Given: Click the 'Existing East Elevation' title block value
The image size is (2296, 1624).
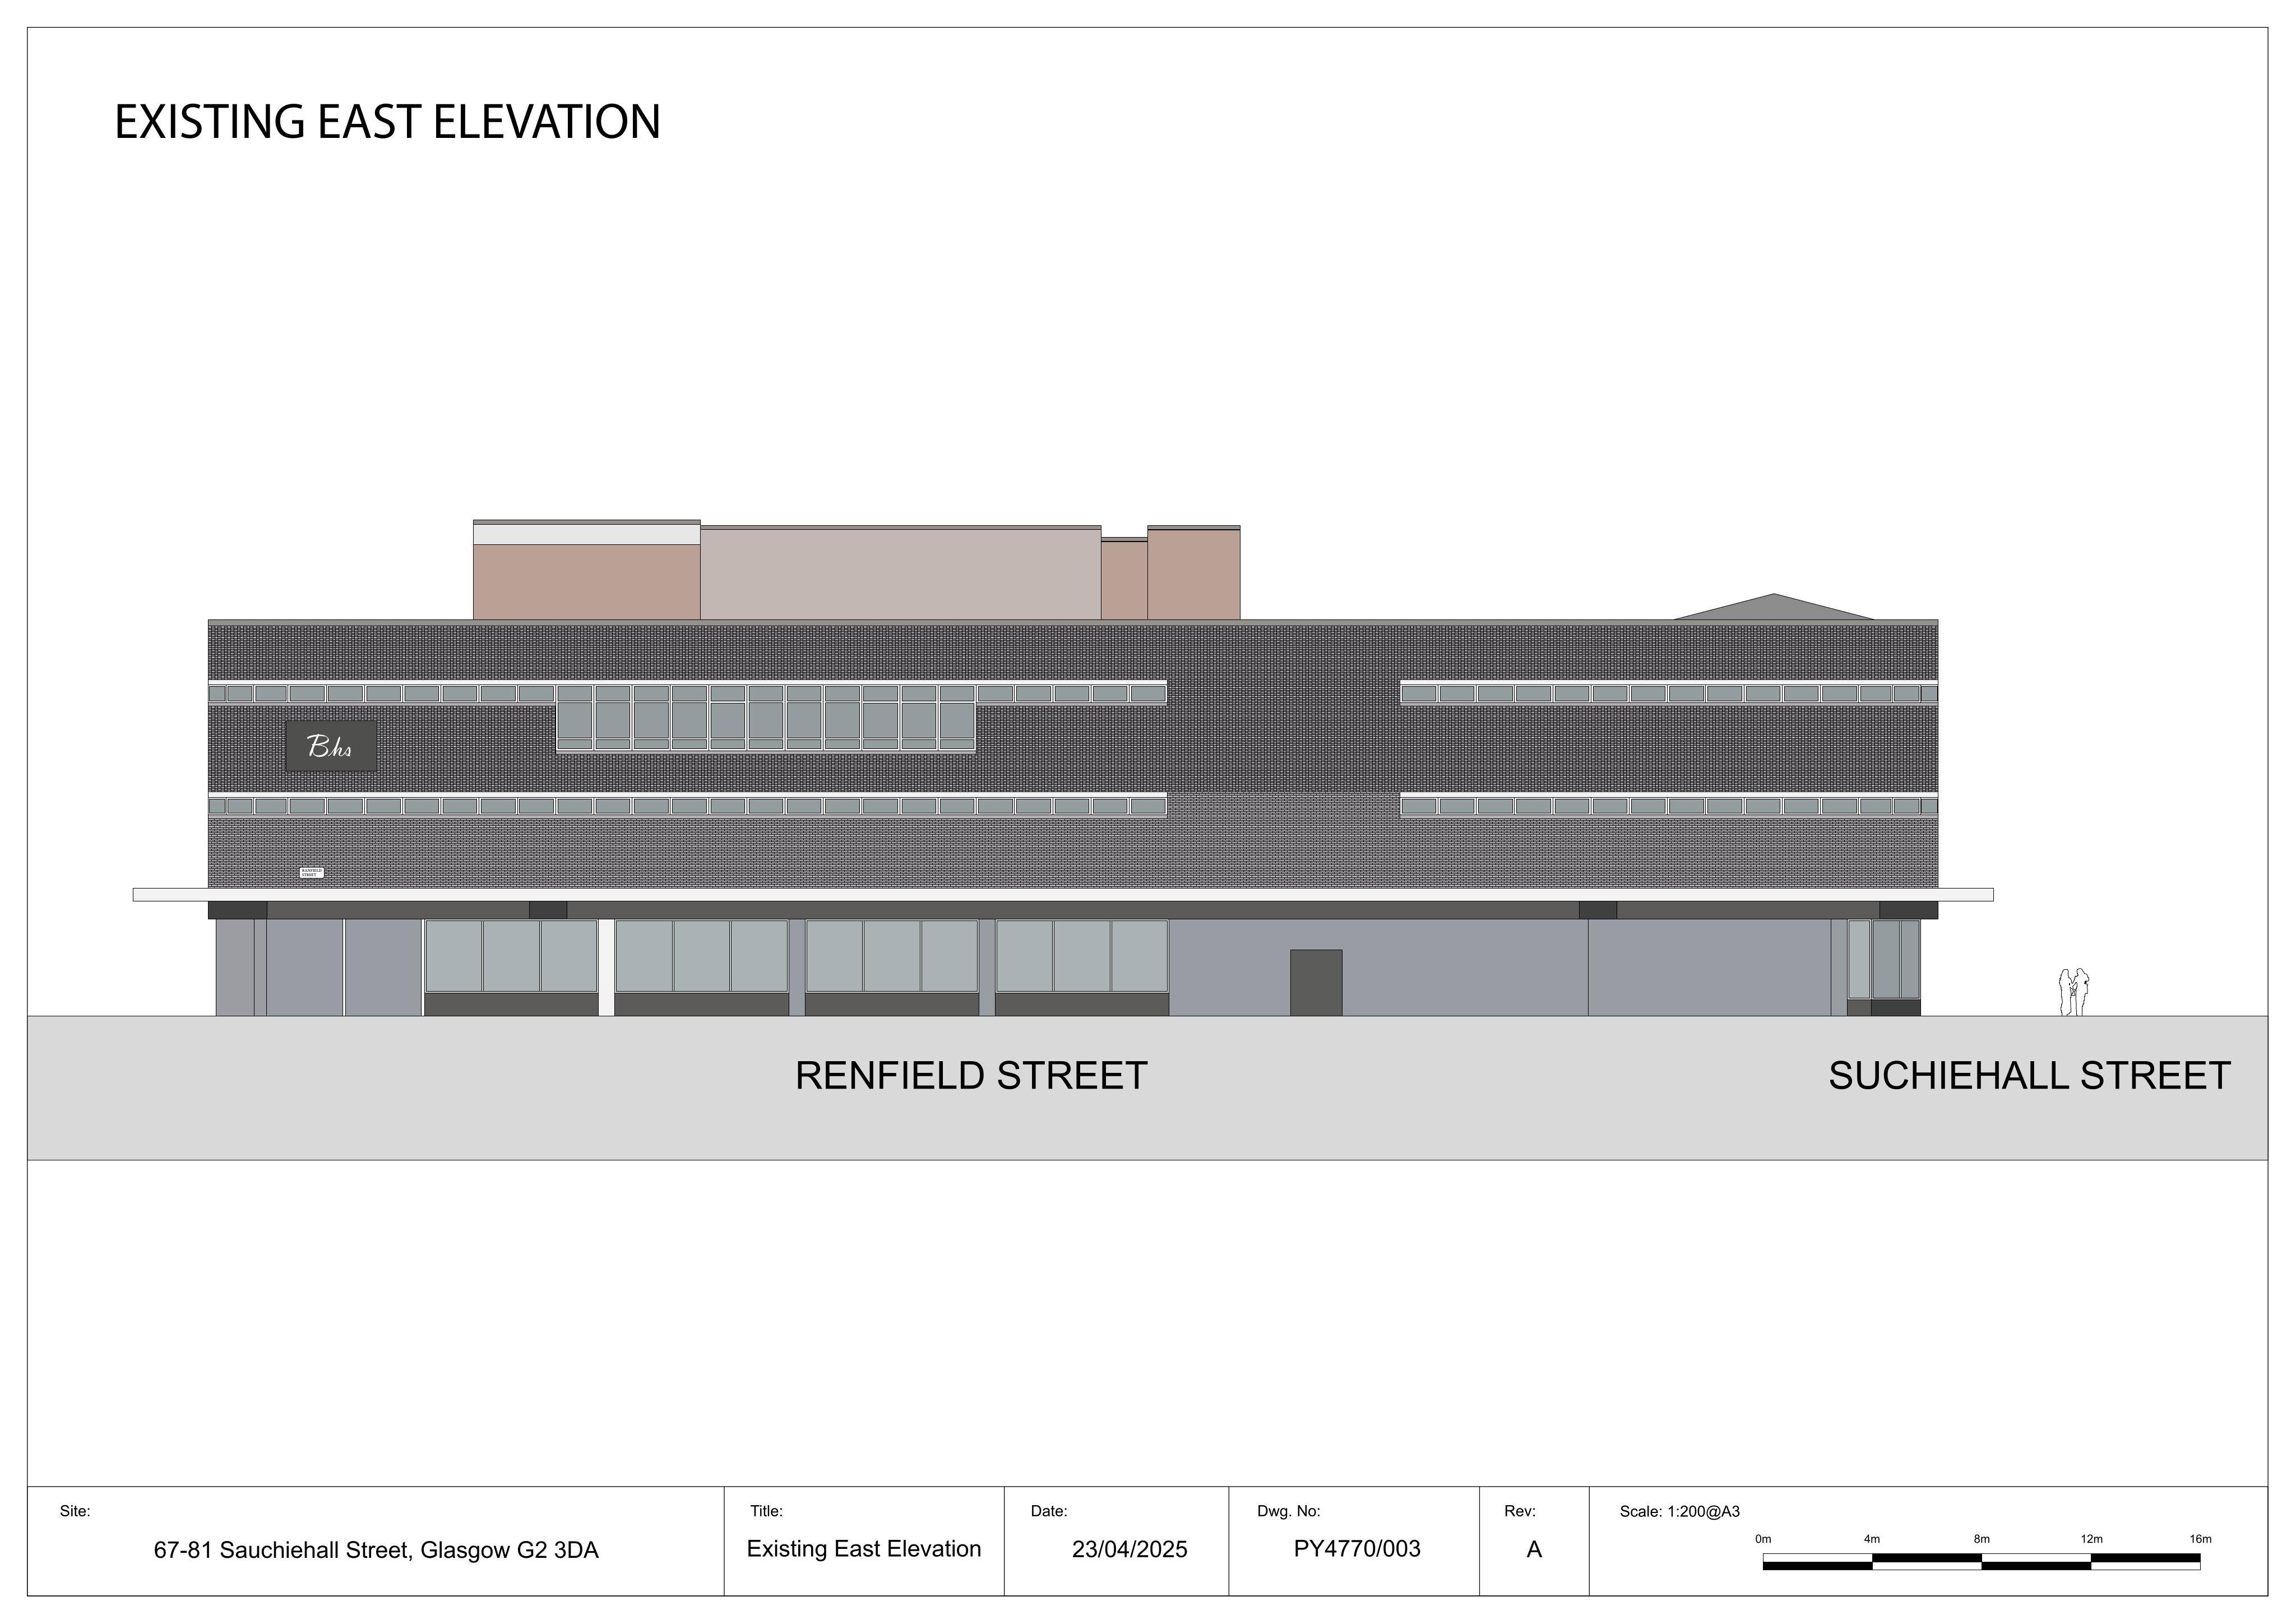Looking at the screenshot, I should click(864, 1549).
